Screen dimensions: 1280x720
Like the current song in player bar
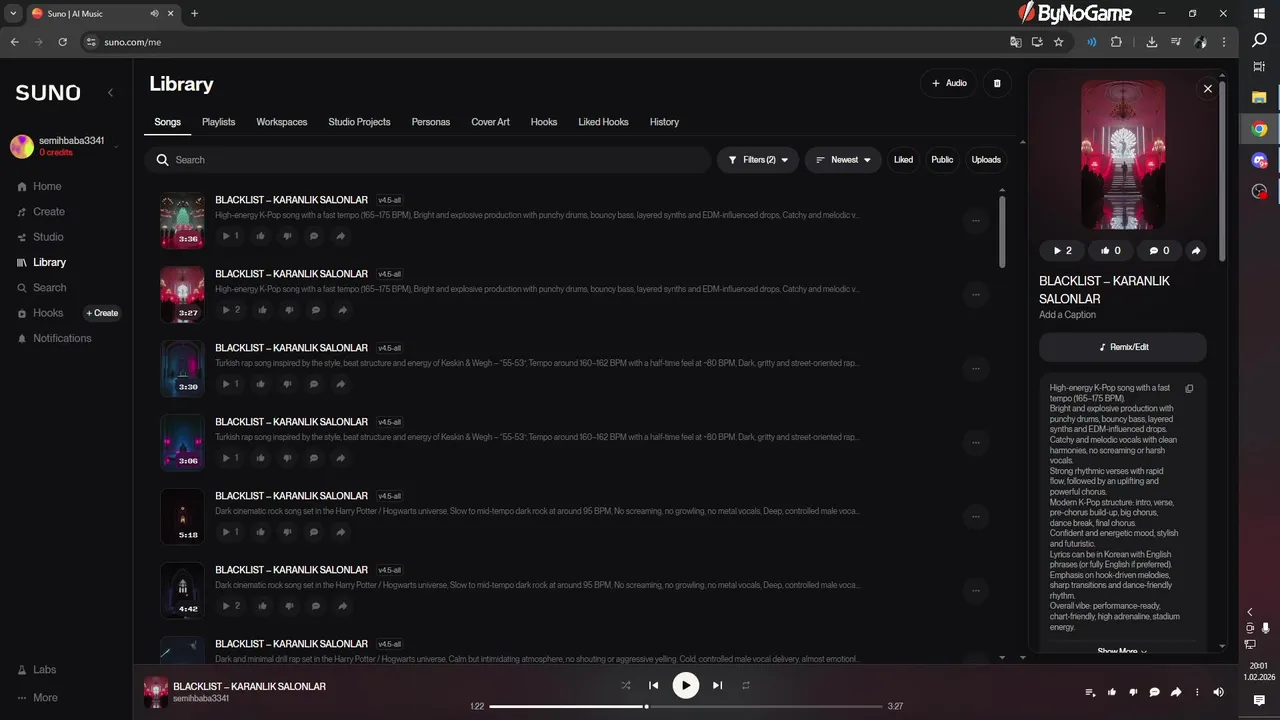[1112, 692]
